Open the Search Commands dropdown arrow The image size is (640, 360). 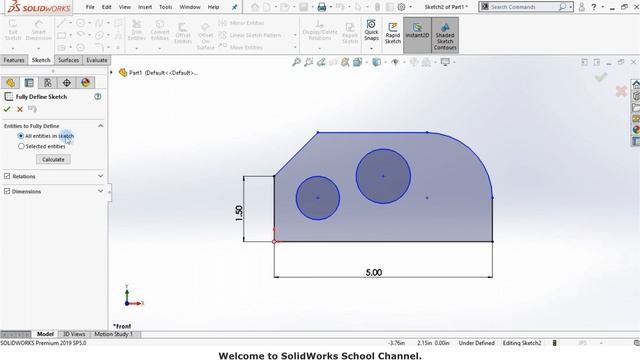click(570, 7)
